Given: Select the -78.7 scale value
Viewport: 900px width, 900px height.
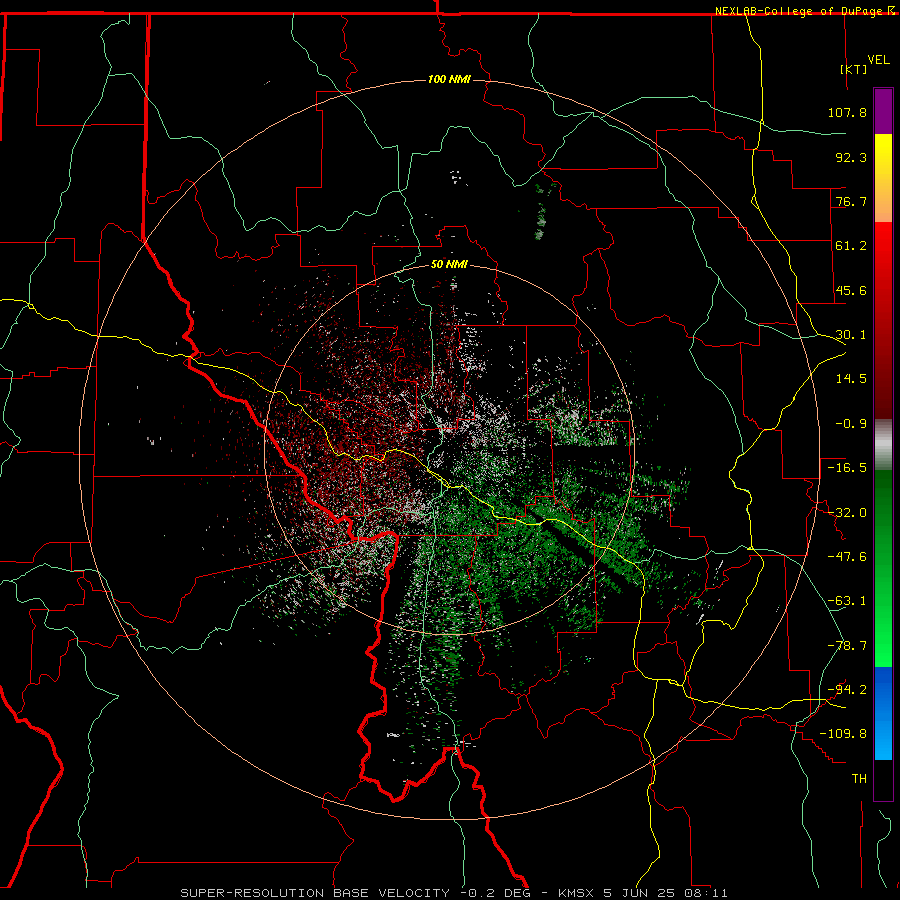Looking at the screenshot, I should point(847,646).
